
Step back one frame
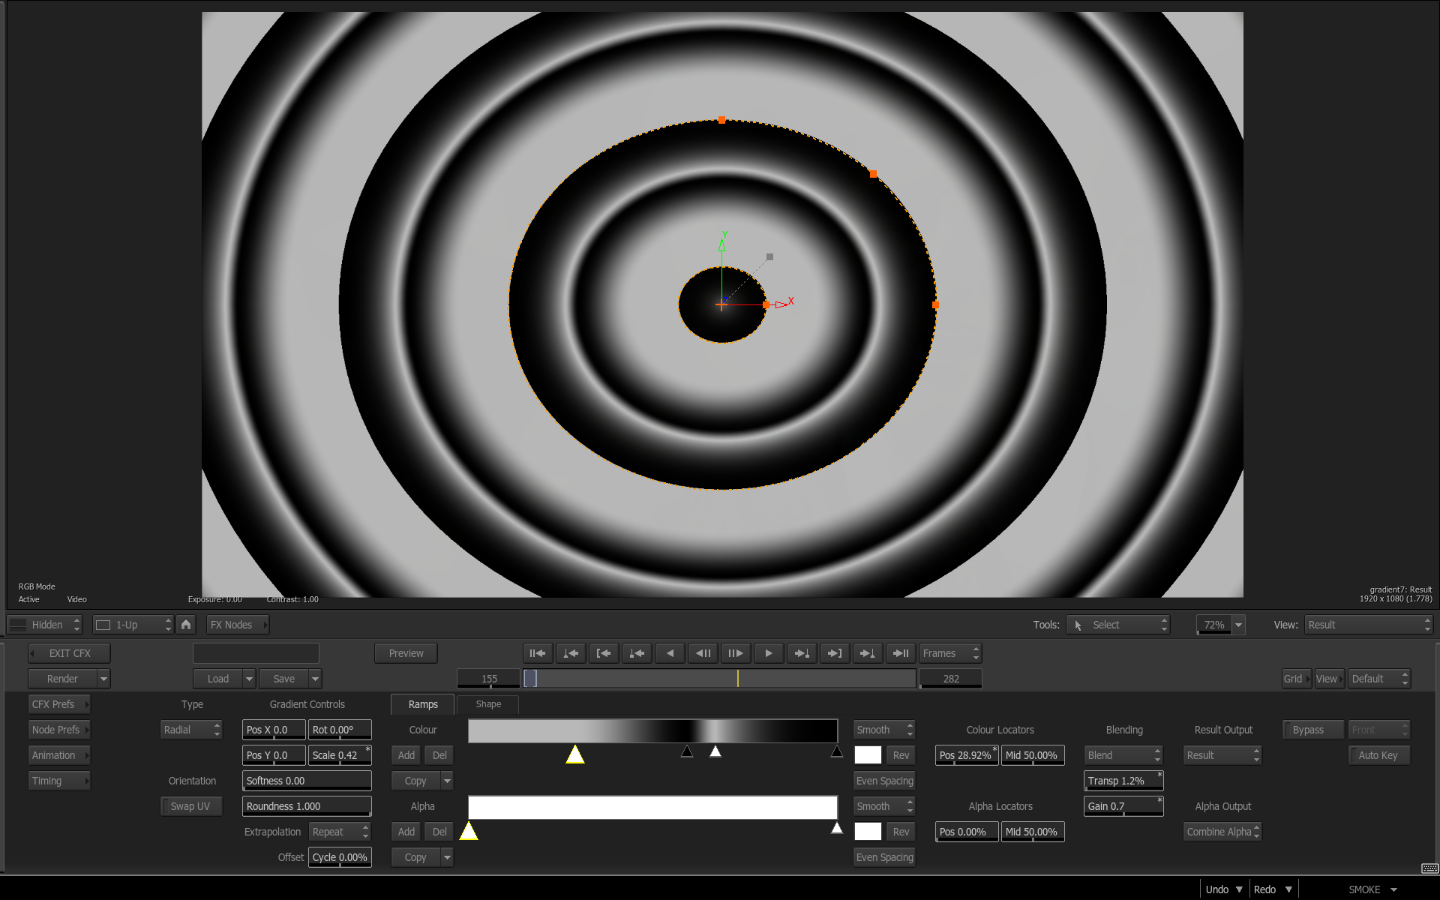pyautogui.click(x=703, y=654)
